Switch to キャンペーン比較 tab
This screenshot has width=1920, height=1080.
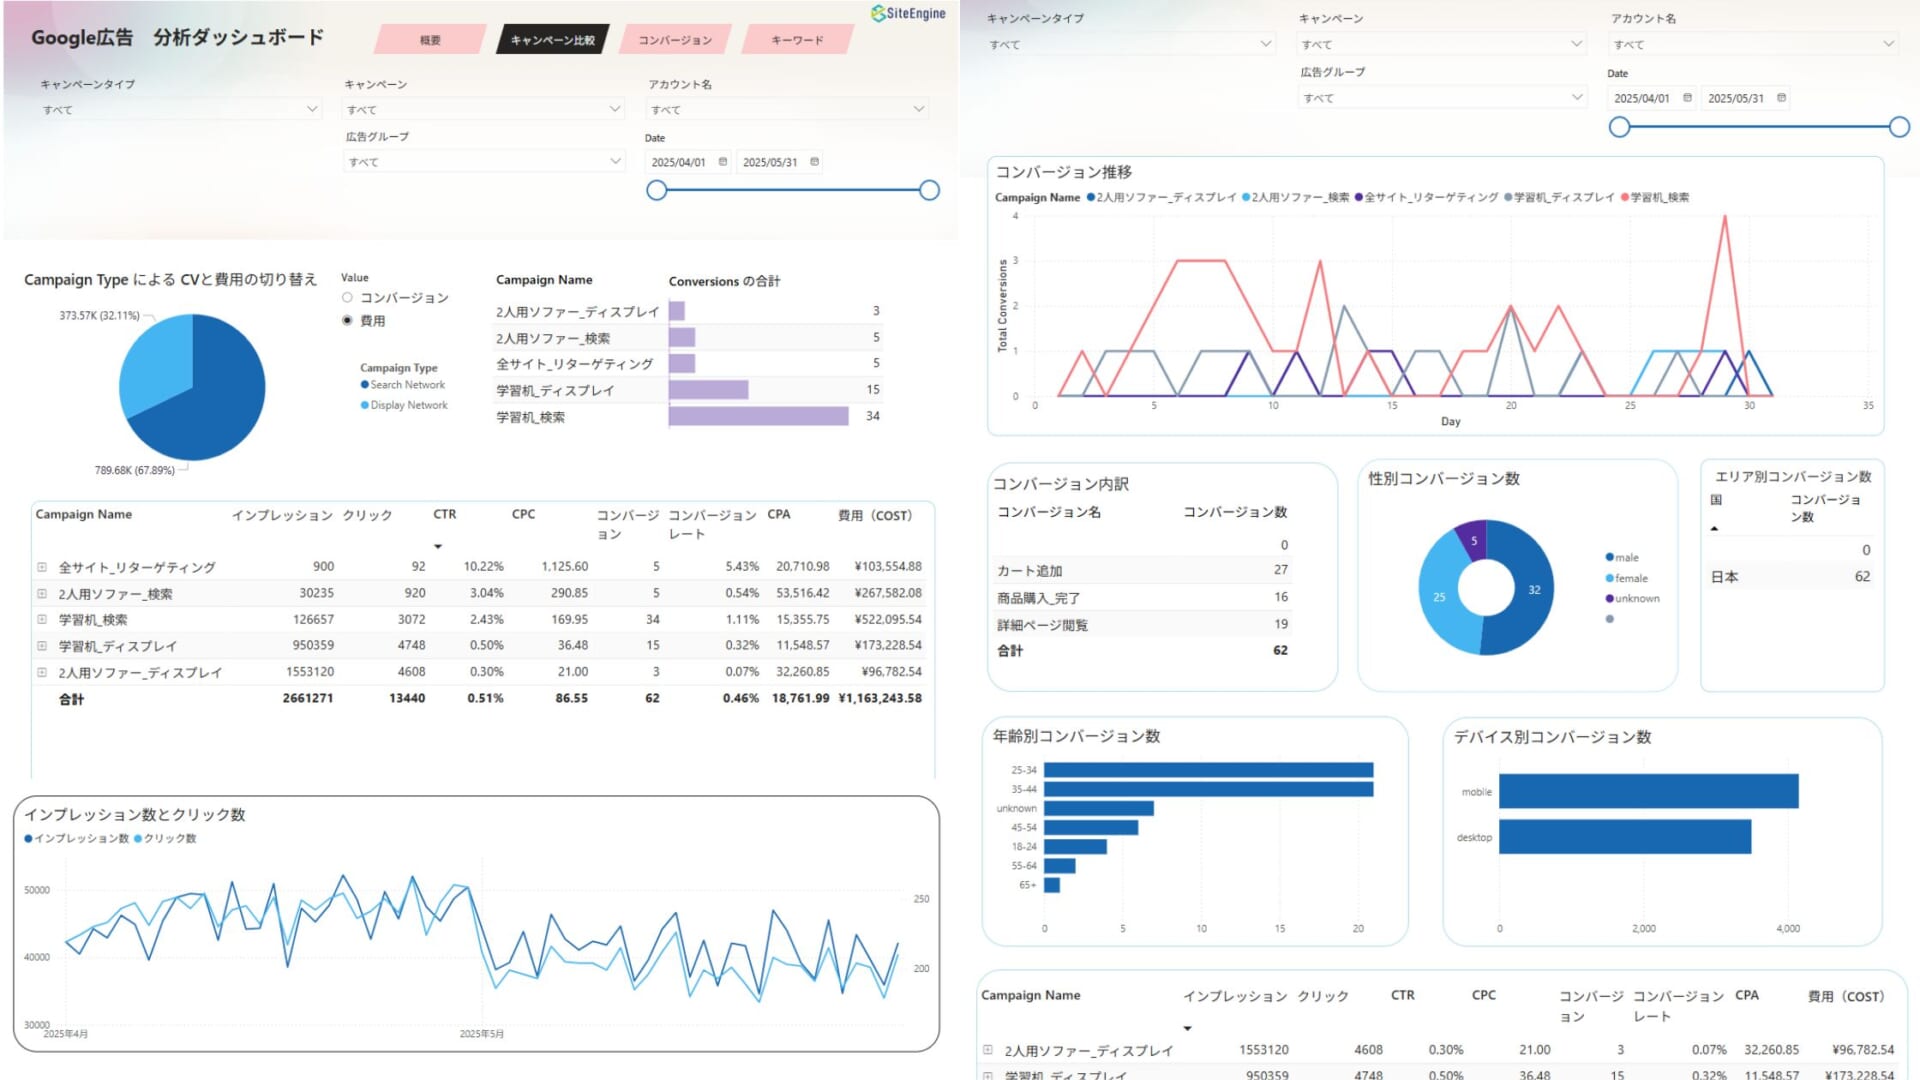click(x=552, y=40)
